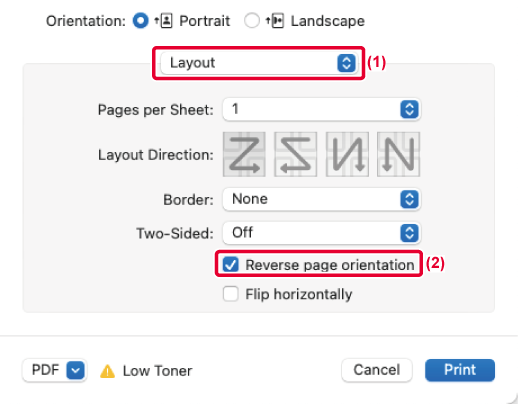
Task: Open the Pages per Sheet dropdown
Action: click(x=321, y=109)
